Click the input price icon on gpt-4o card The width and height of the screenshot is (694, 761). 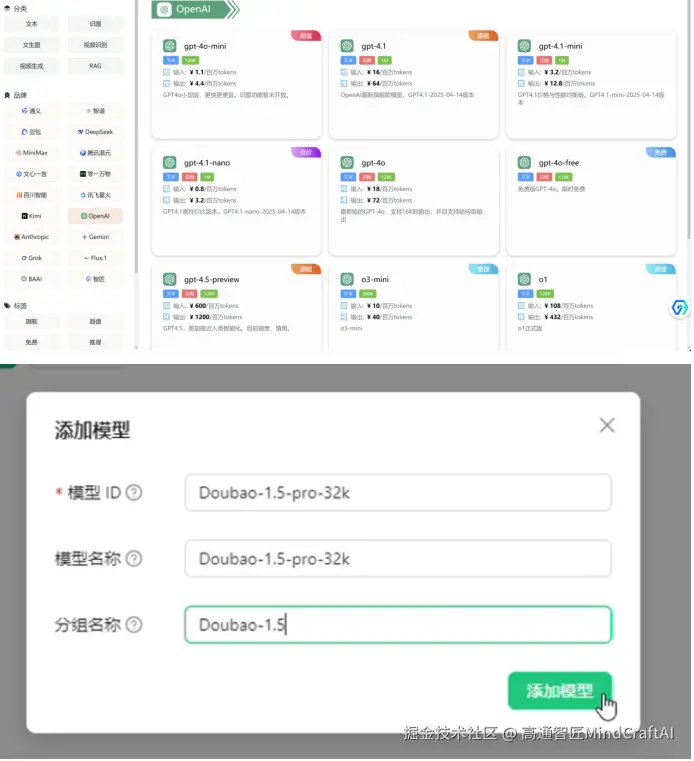[x=344, y=189]
